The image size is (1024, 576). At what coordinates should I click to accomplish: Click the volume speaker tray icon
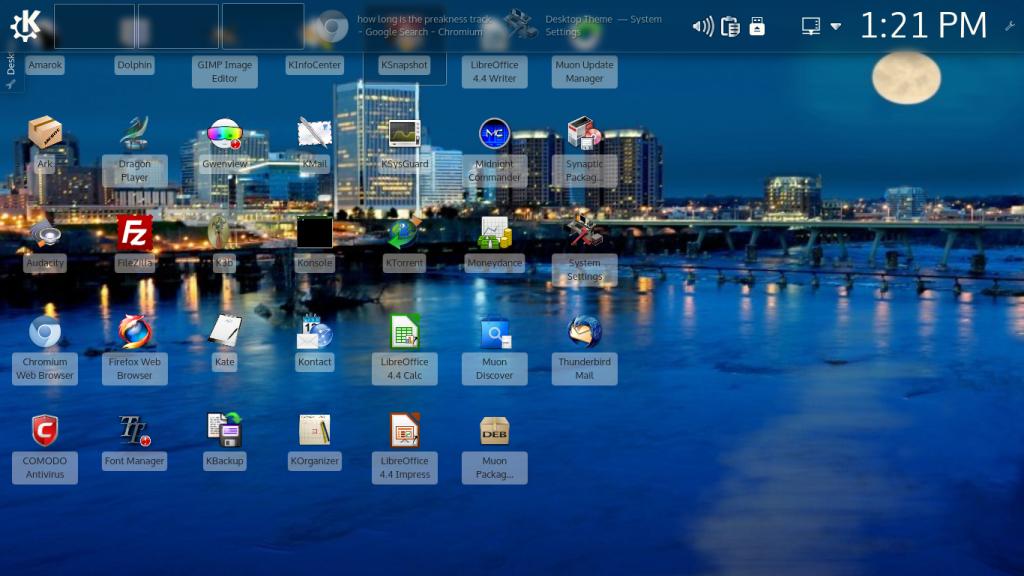[x=703, y=26]
